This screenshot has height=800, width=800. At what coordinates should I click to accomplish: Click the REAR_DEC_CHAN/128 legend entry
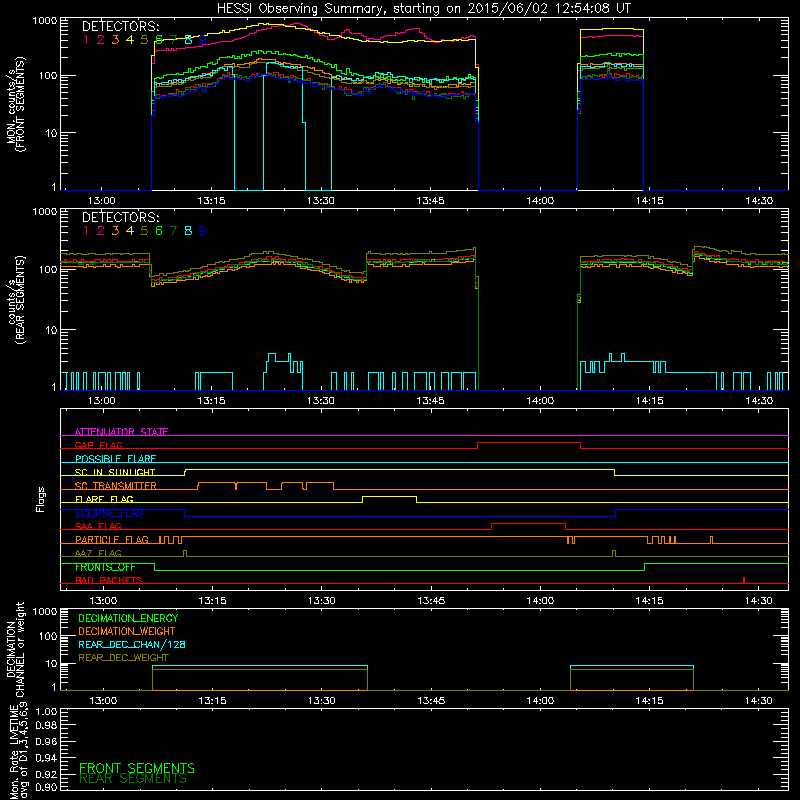132,644
